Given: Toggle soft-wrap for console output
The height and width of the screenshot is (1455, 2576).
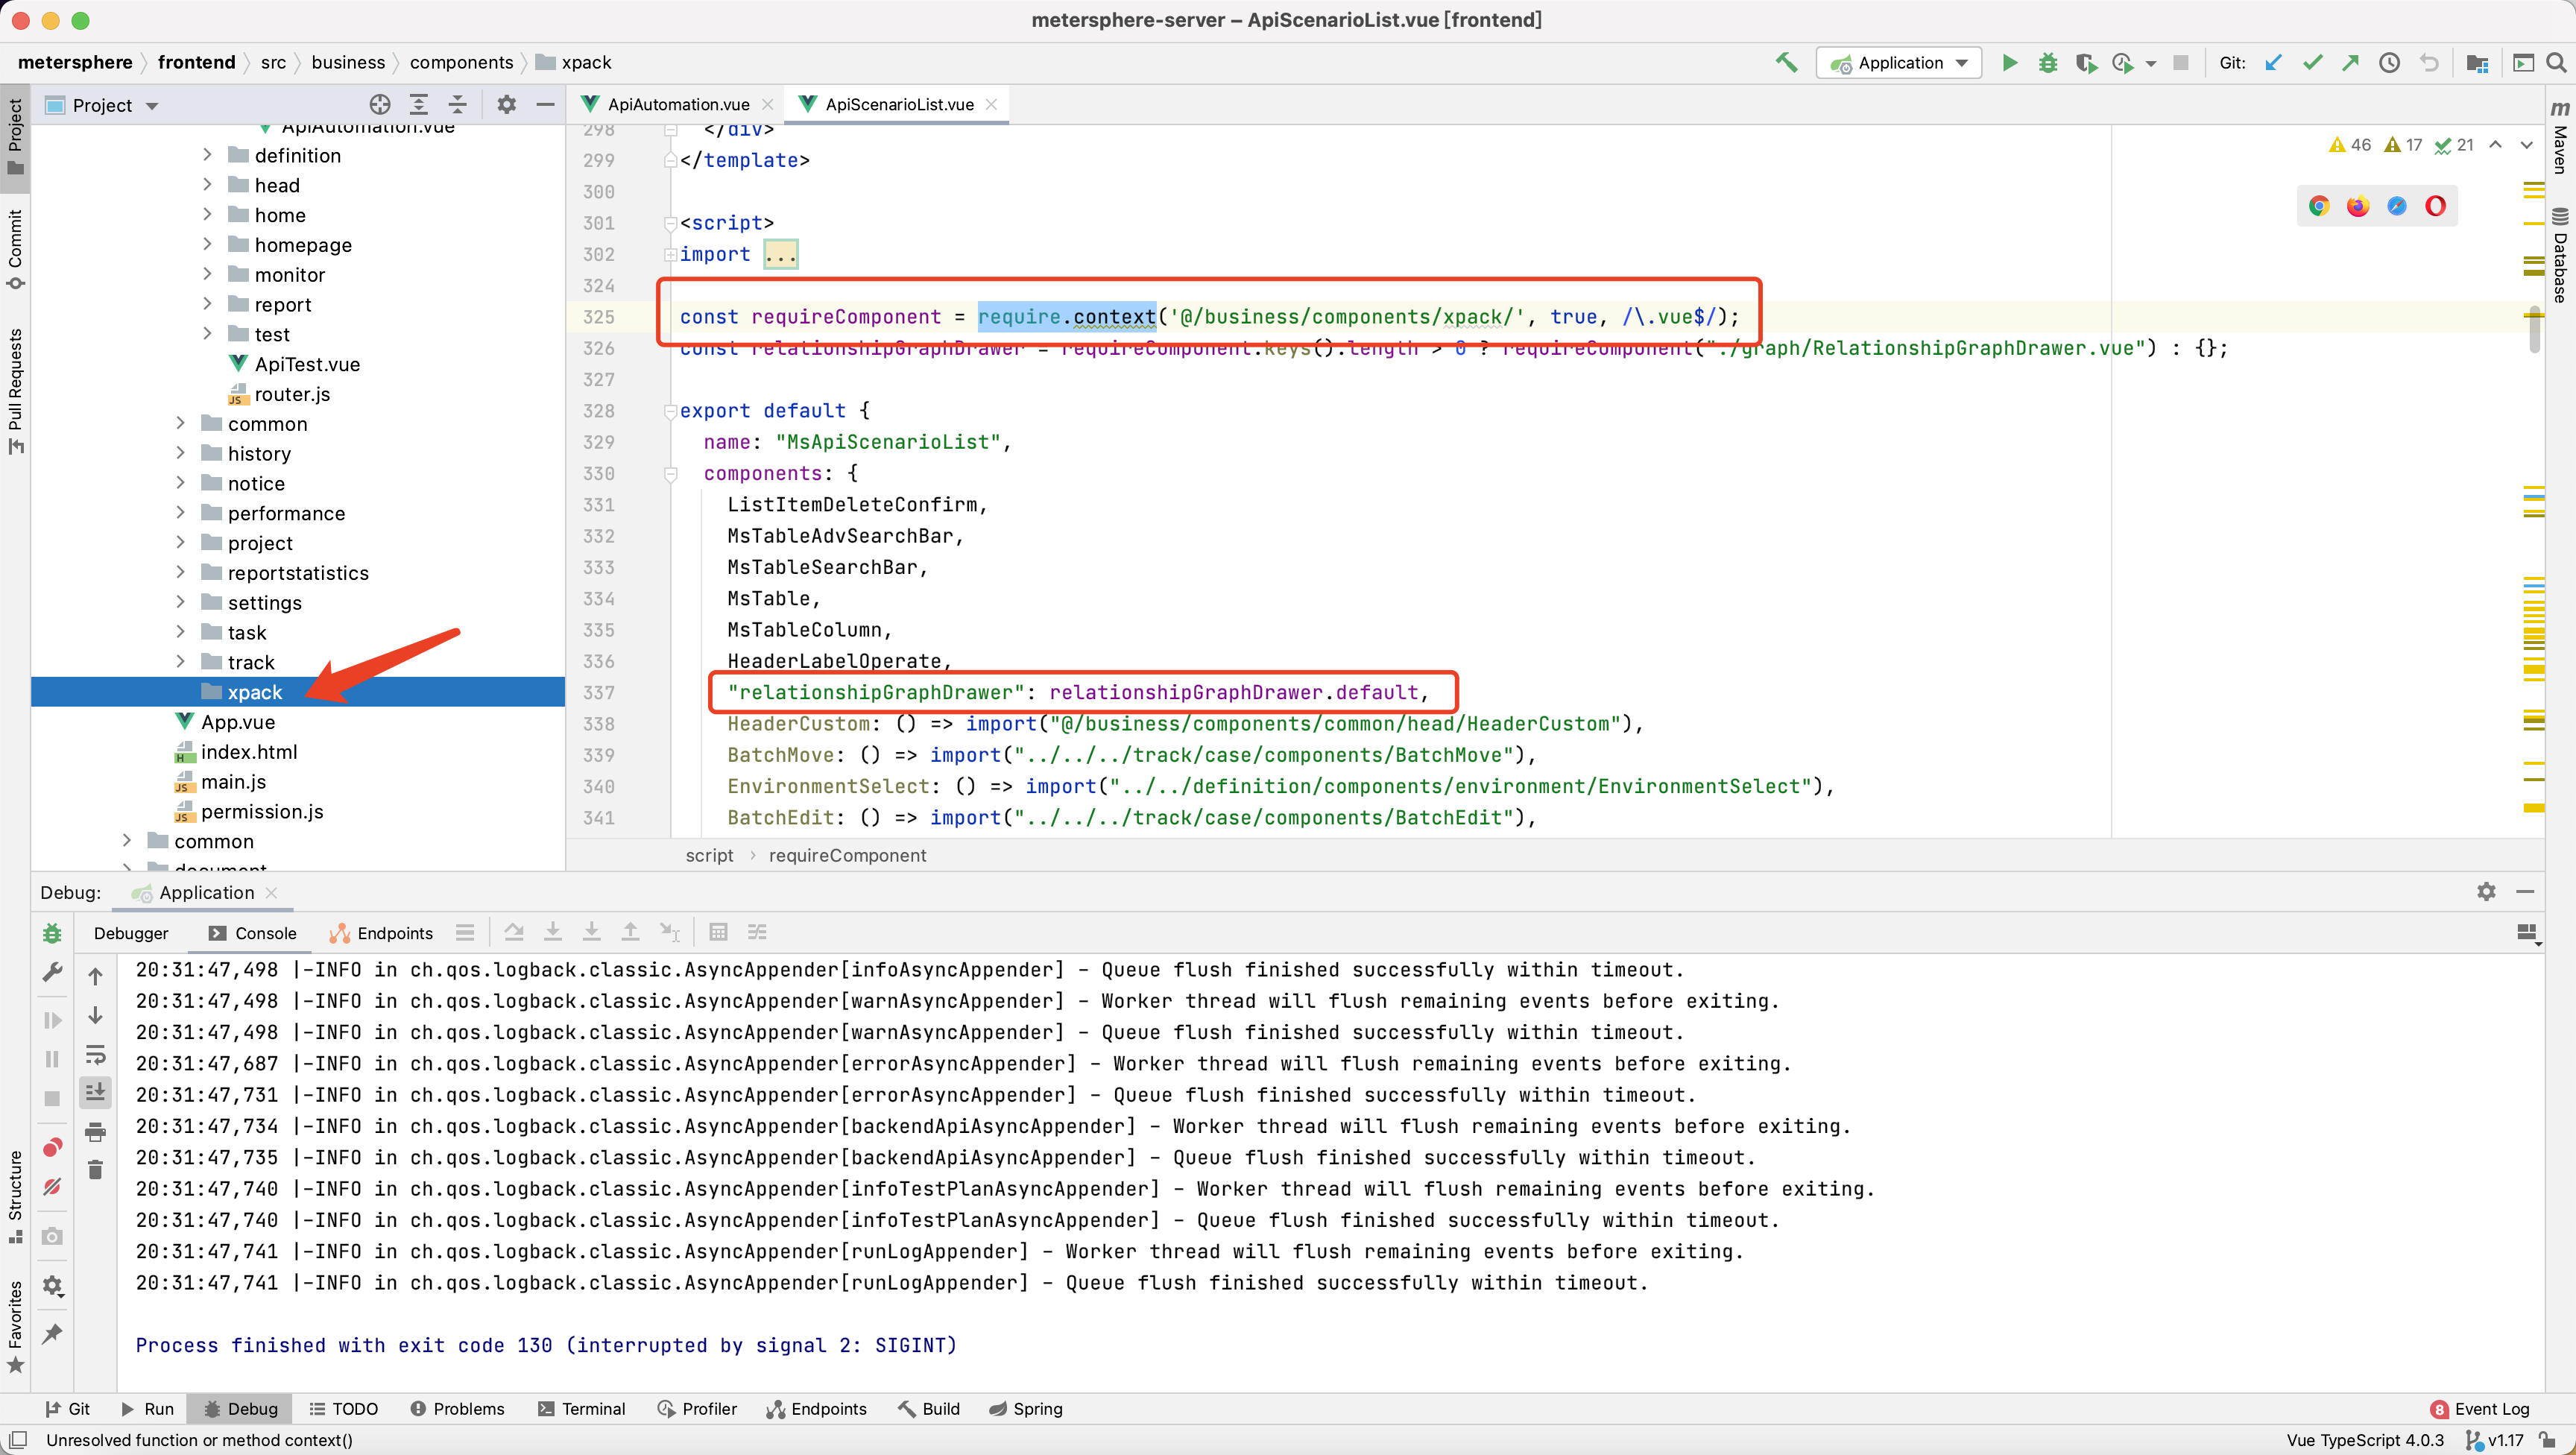Looking at the screenshot, I should pos(96,1056).
